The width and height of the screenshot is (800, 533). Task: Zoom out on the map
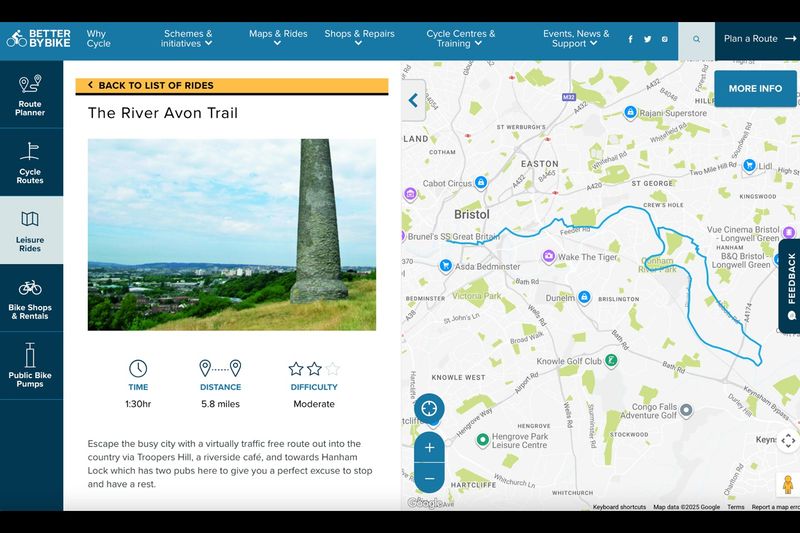pos(429,478)
